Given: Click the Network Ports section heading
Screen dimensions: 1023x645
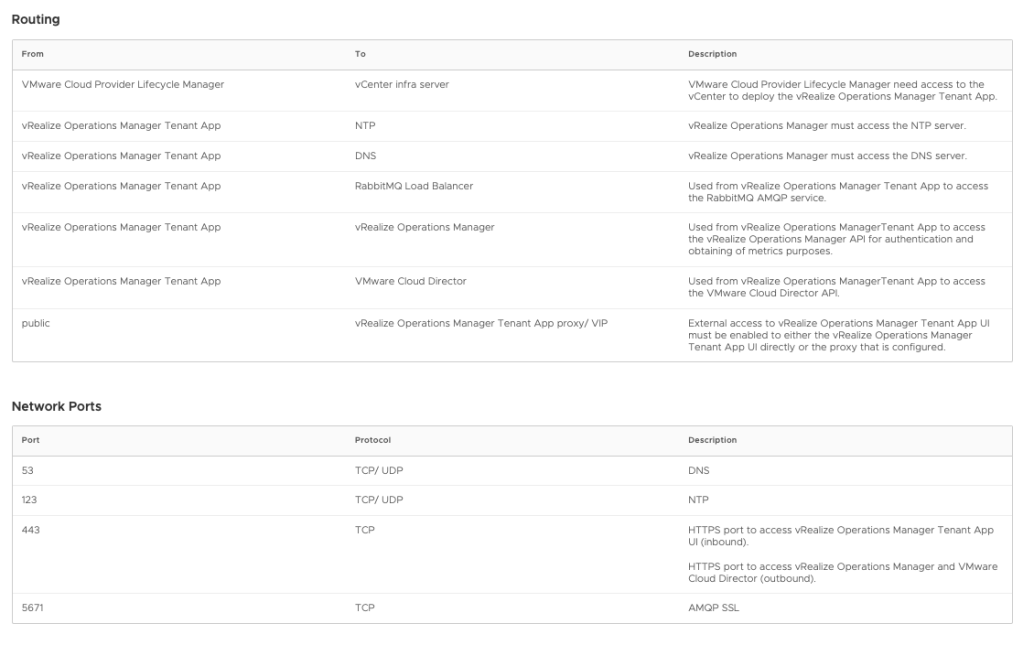Looking at the screenshot, I should pos(56,406).
